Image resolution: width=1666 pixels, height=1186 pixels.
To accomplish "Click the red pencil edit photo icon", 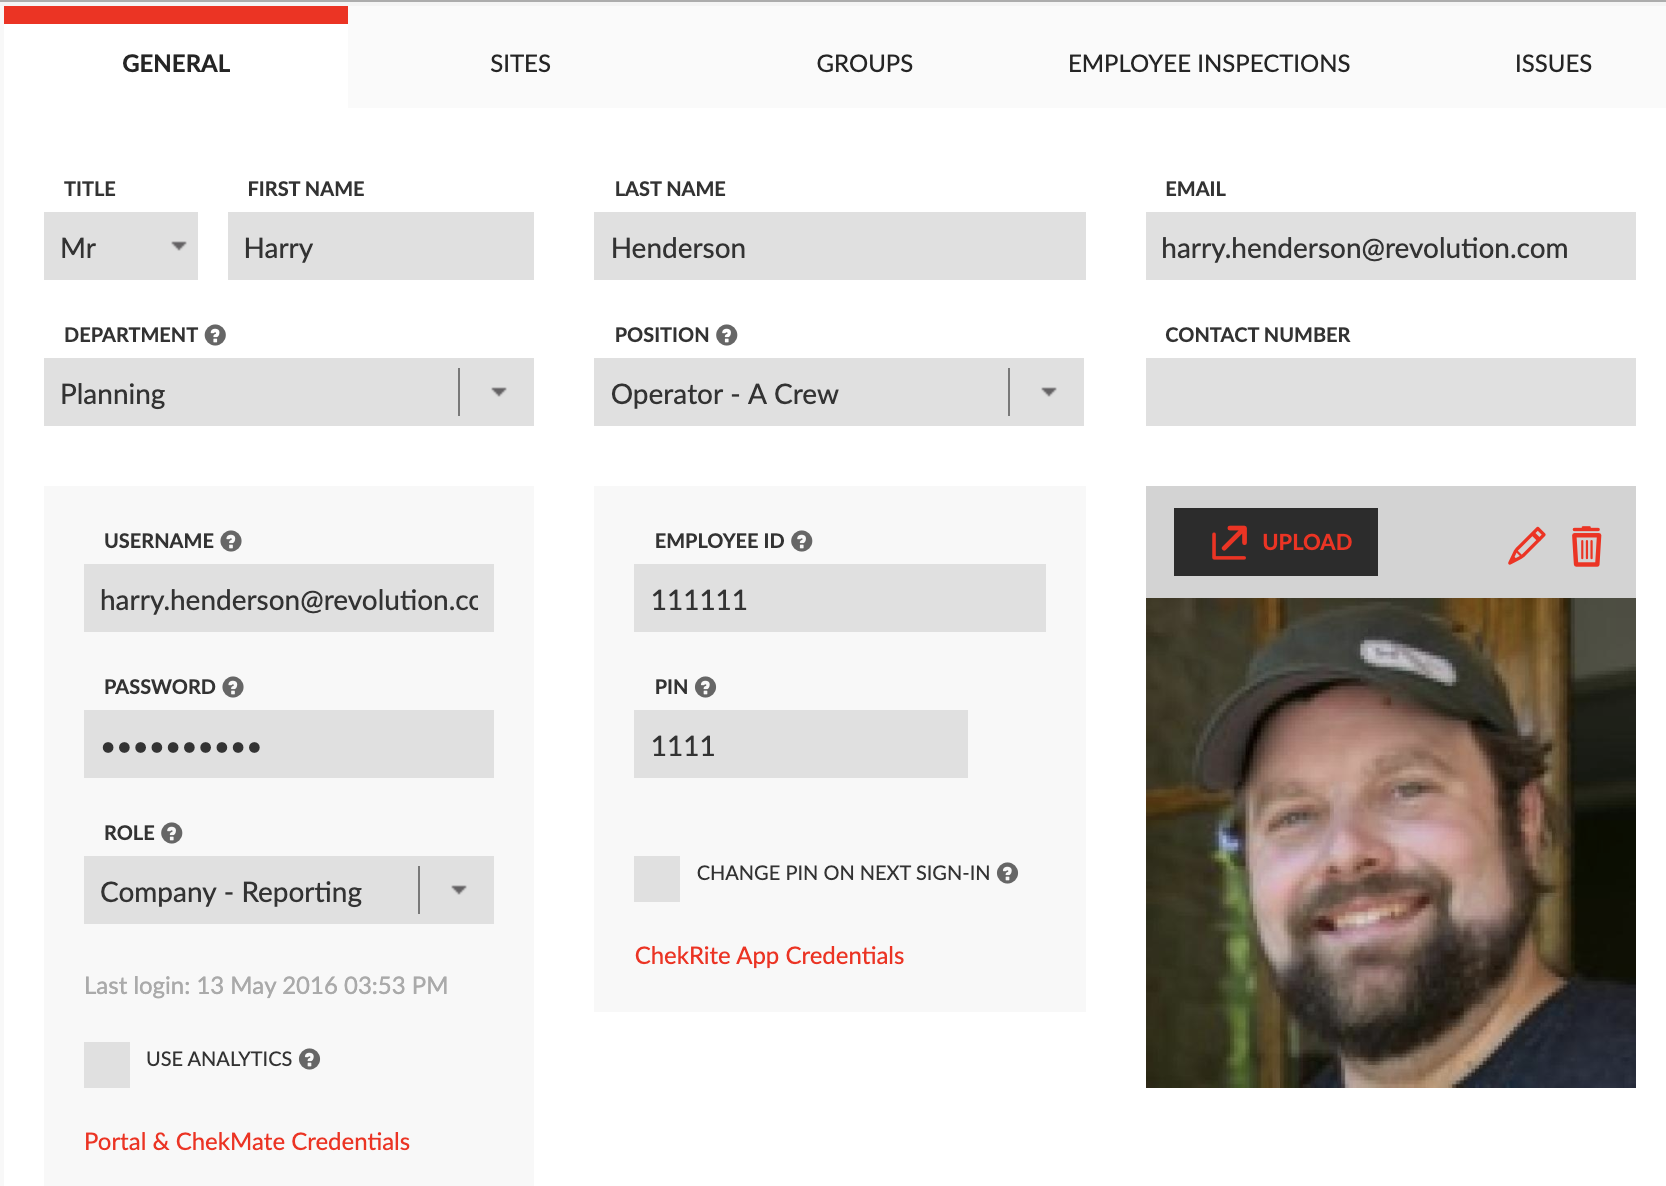I will [1526, 546].
